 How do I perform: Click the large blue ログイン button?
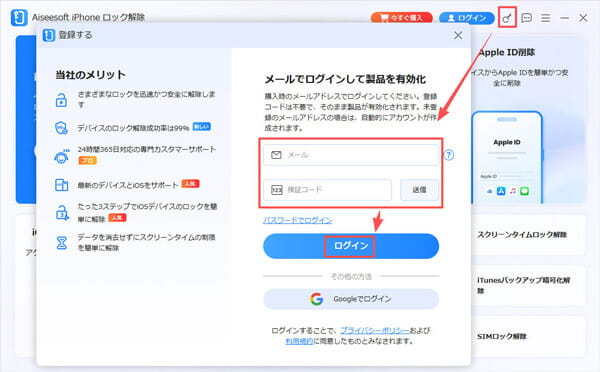pyautogui.click(x=351, y=246)
